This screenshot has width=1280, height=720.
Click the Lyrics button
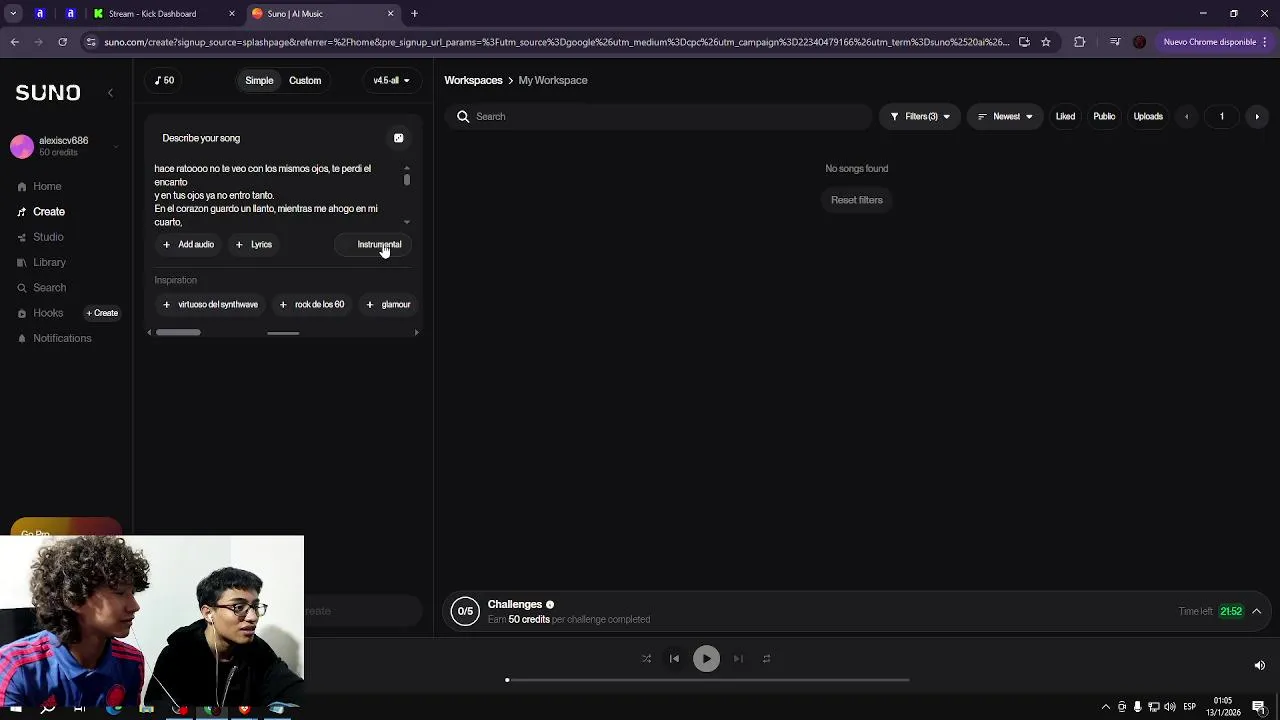coord(253,244)
